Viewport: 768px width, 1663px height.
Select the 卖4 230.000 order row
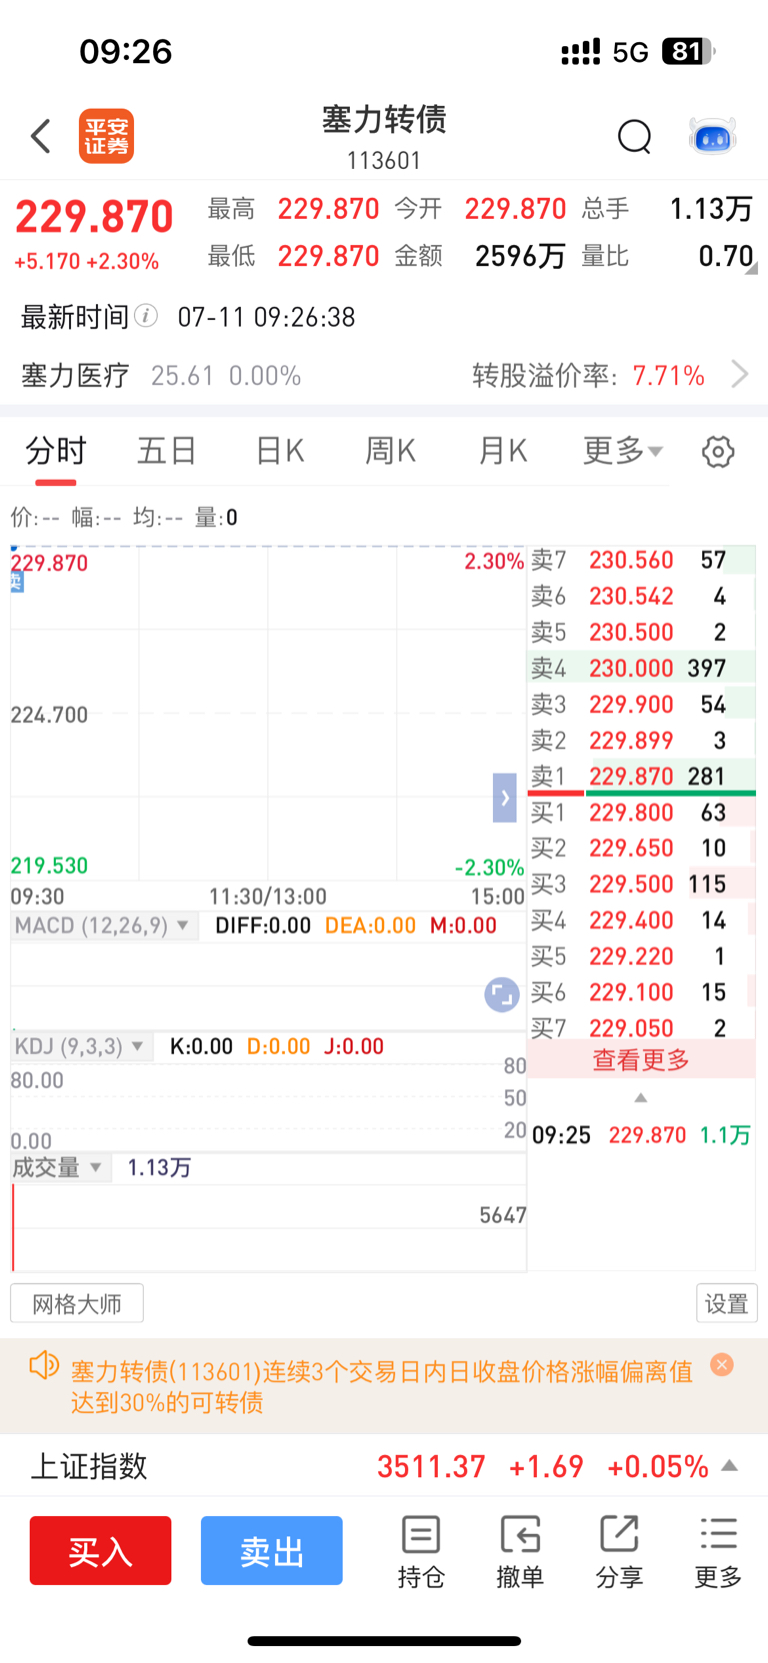point(641,668)
